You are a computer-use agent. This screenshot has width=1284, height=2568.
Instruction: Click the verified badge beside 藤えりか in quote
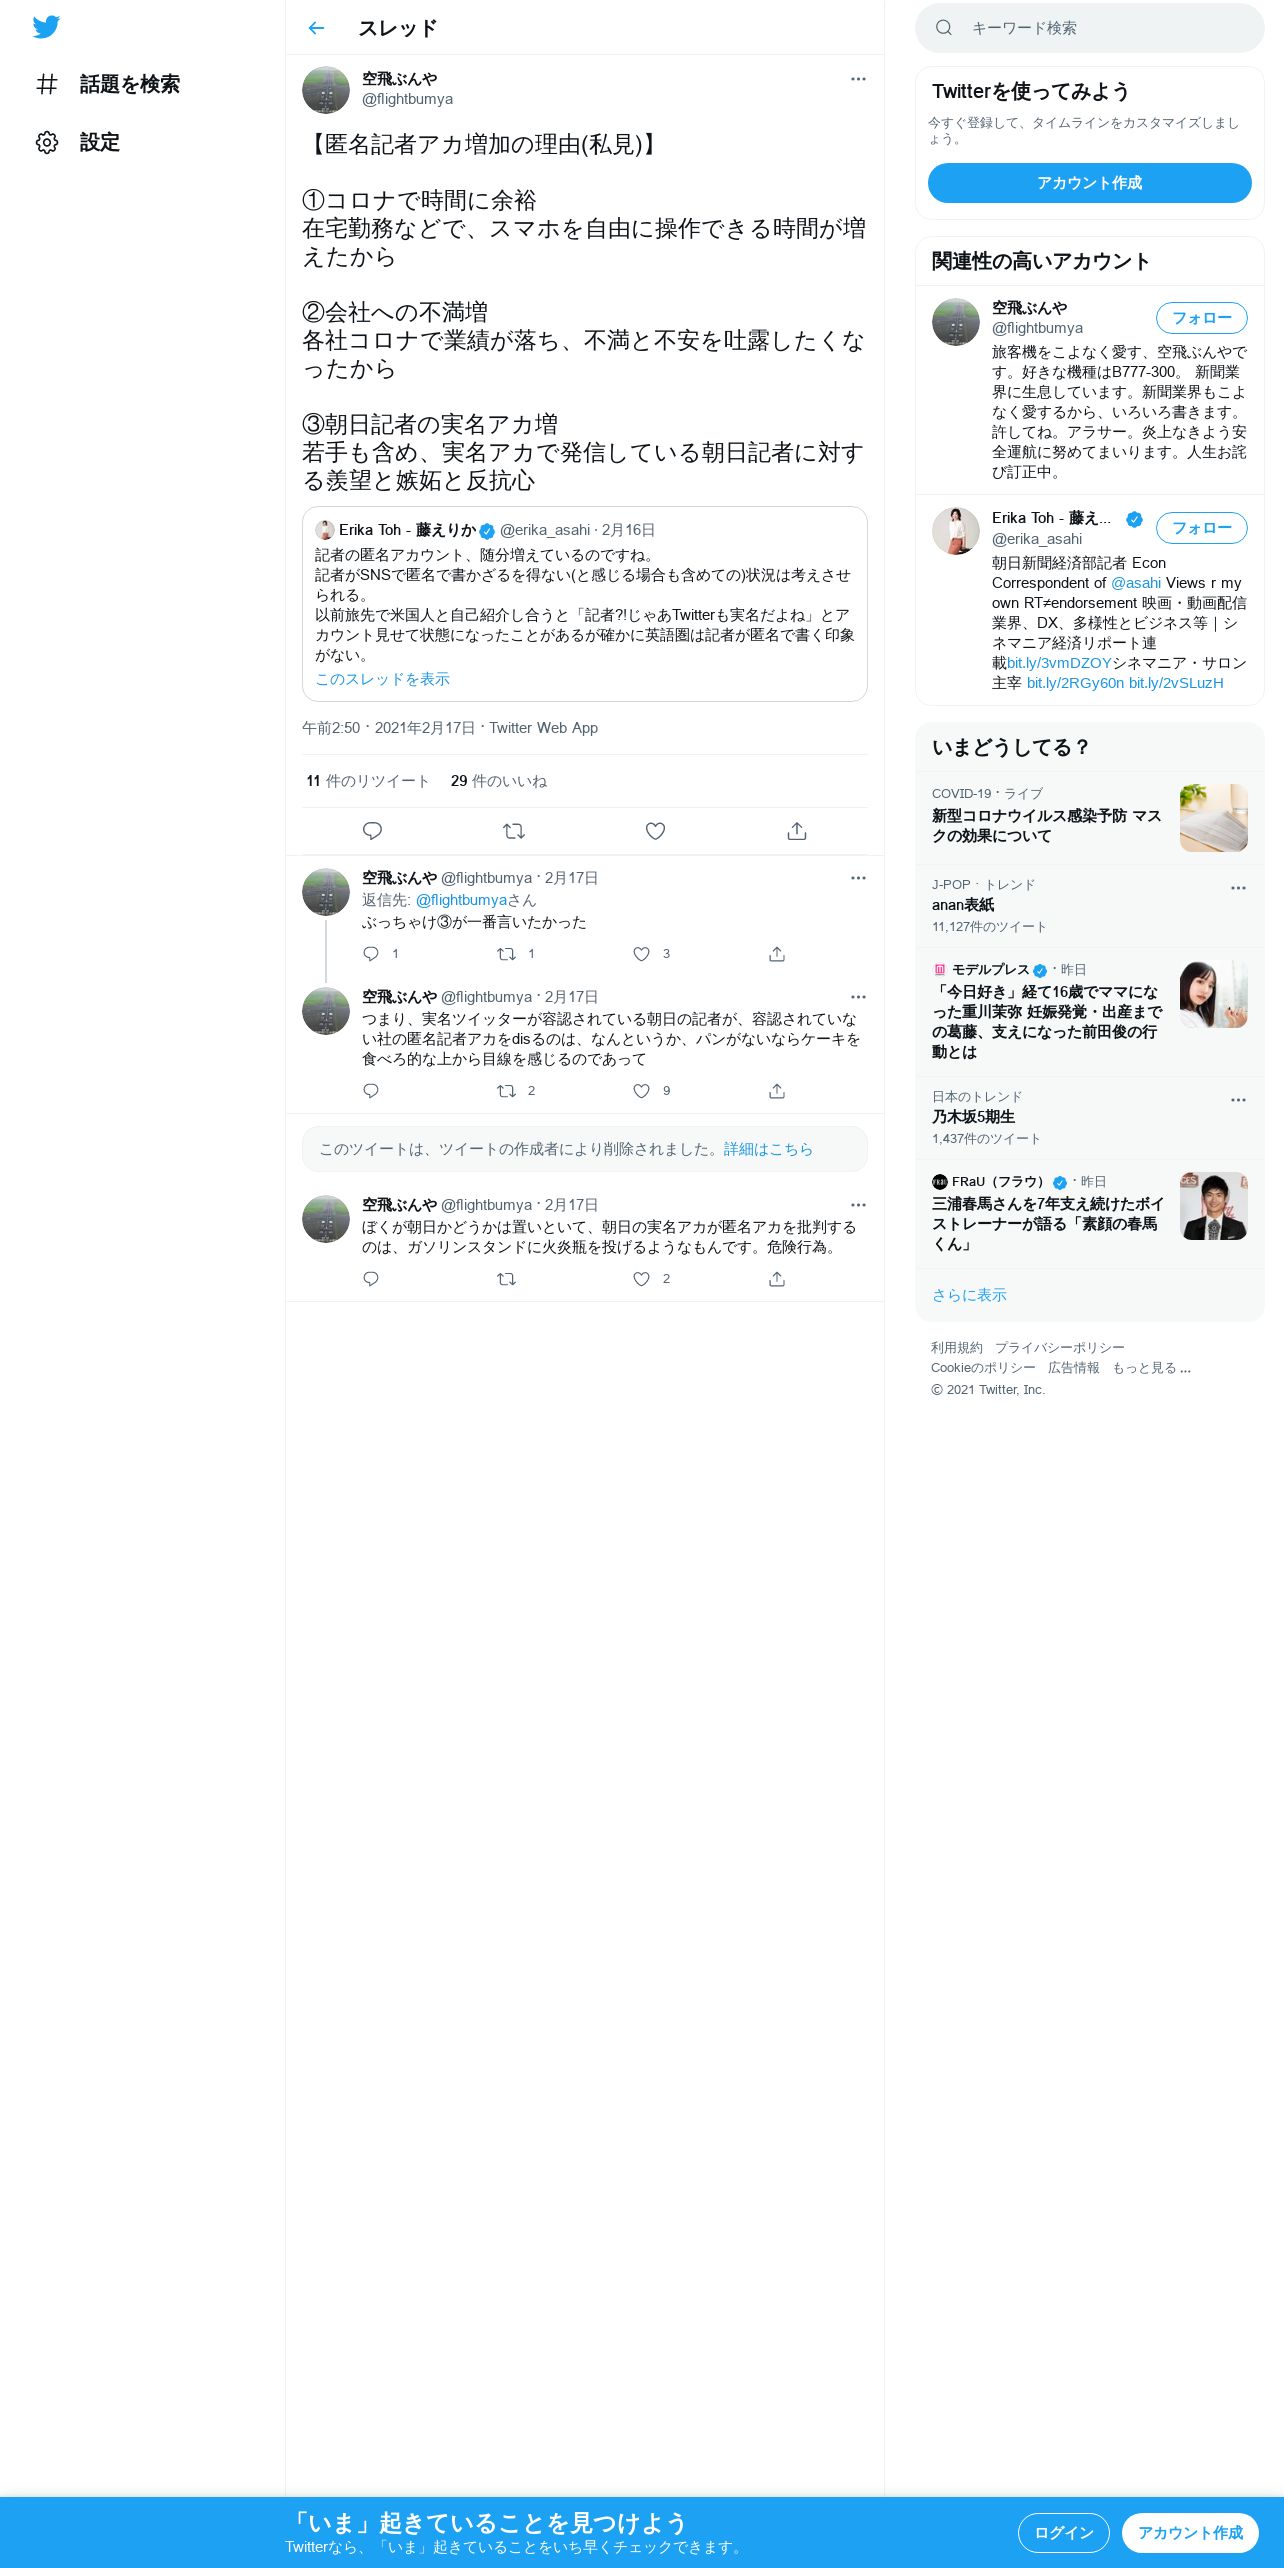(487, 531)
